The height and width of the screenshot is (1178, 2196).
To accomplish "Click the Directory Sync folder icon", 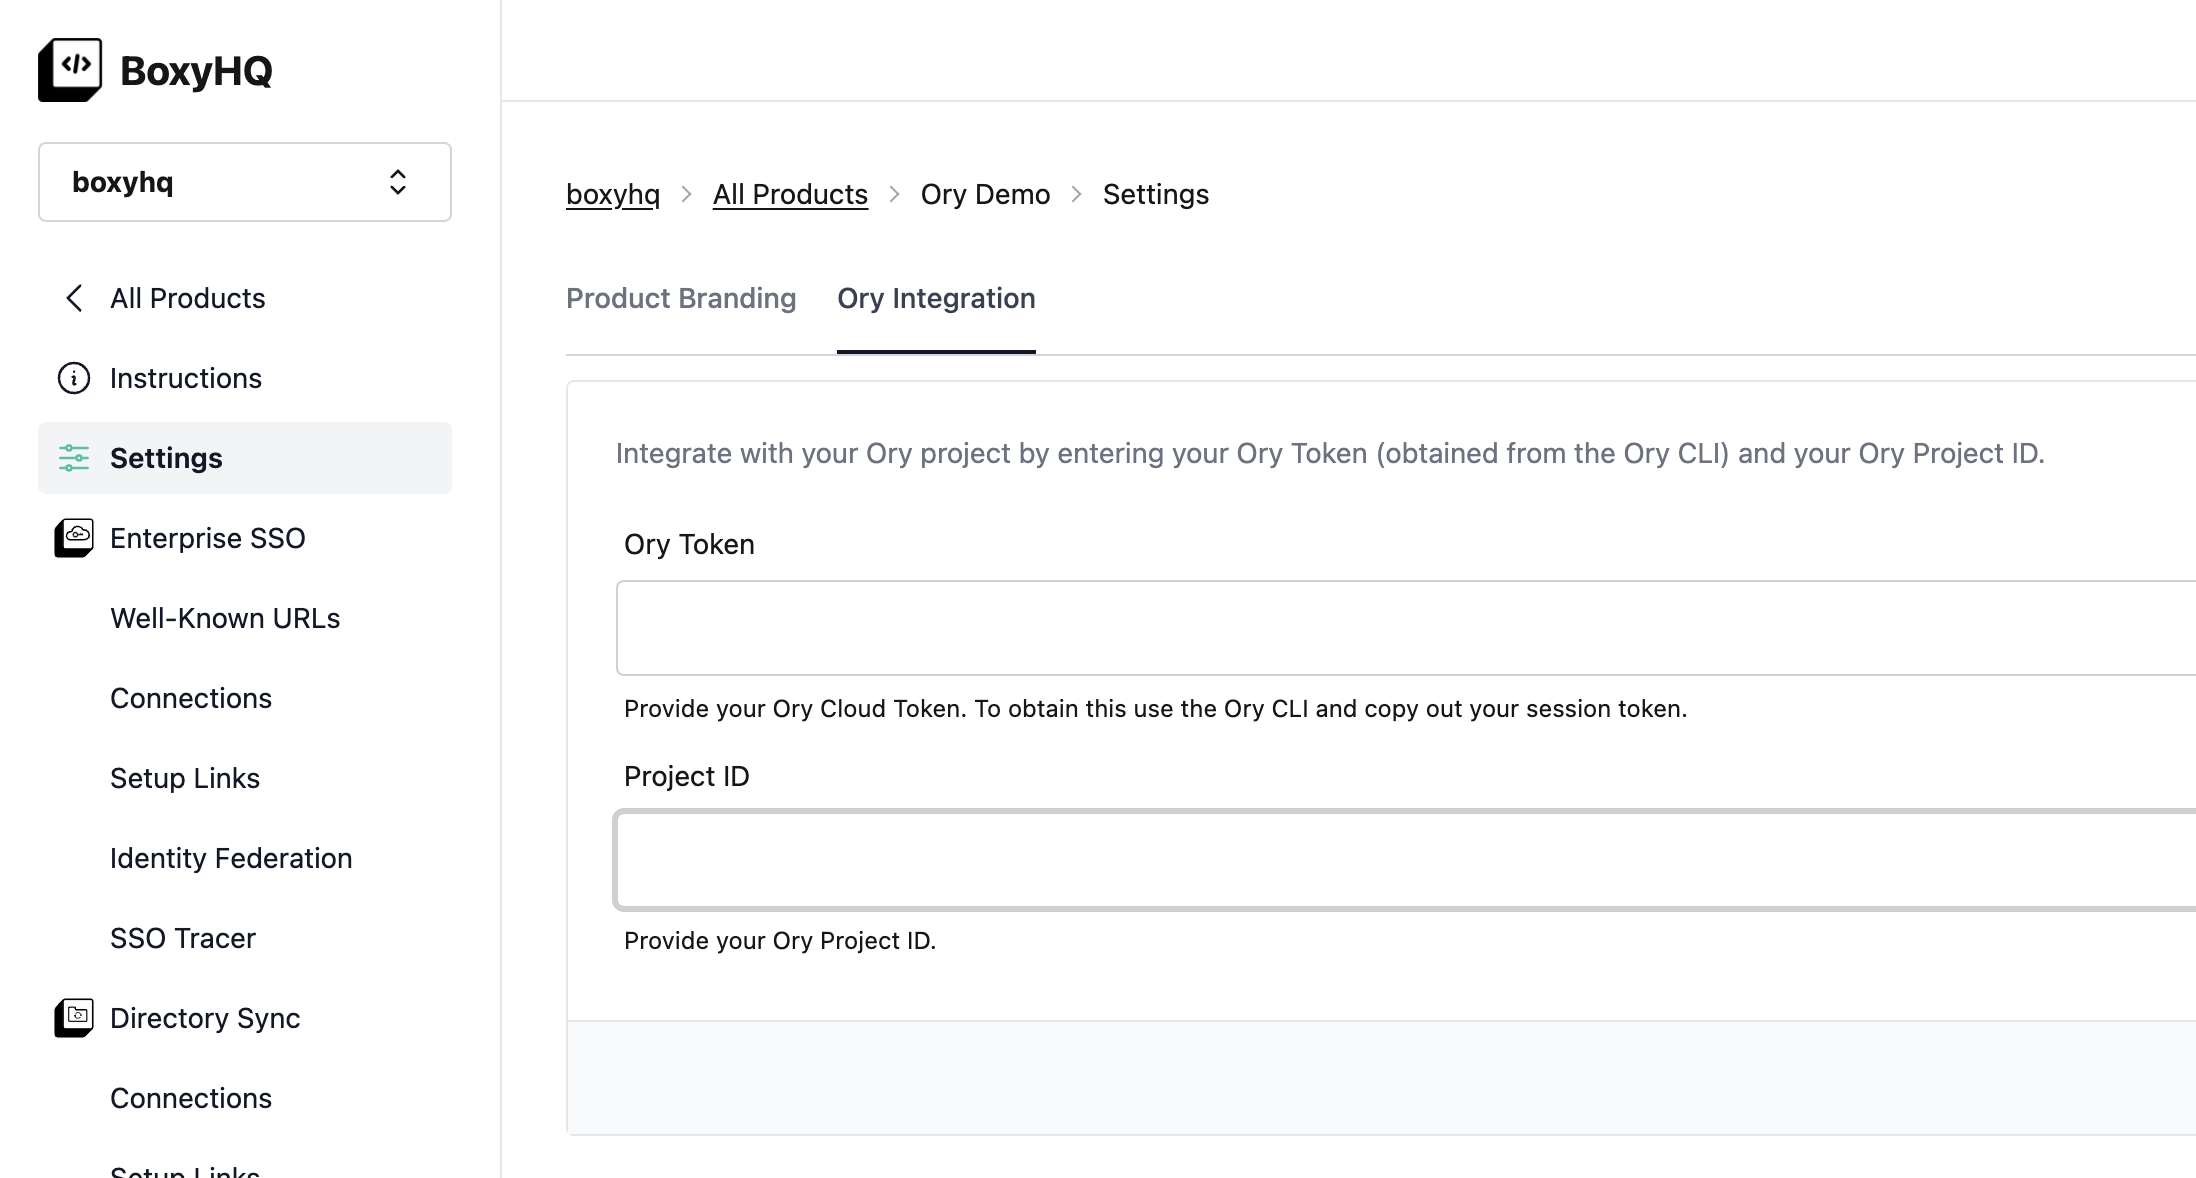I will [x=73, y=1017].
